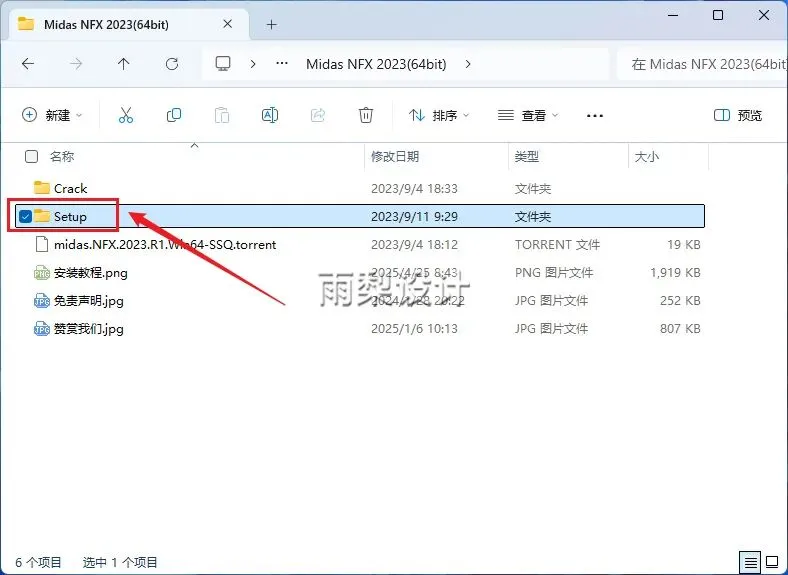Expand chevron after Midas NFX breadcrumb
Image resolution: width=788 pixels, height=575 pixels.
pos(468,64)
